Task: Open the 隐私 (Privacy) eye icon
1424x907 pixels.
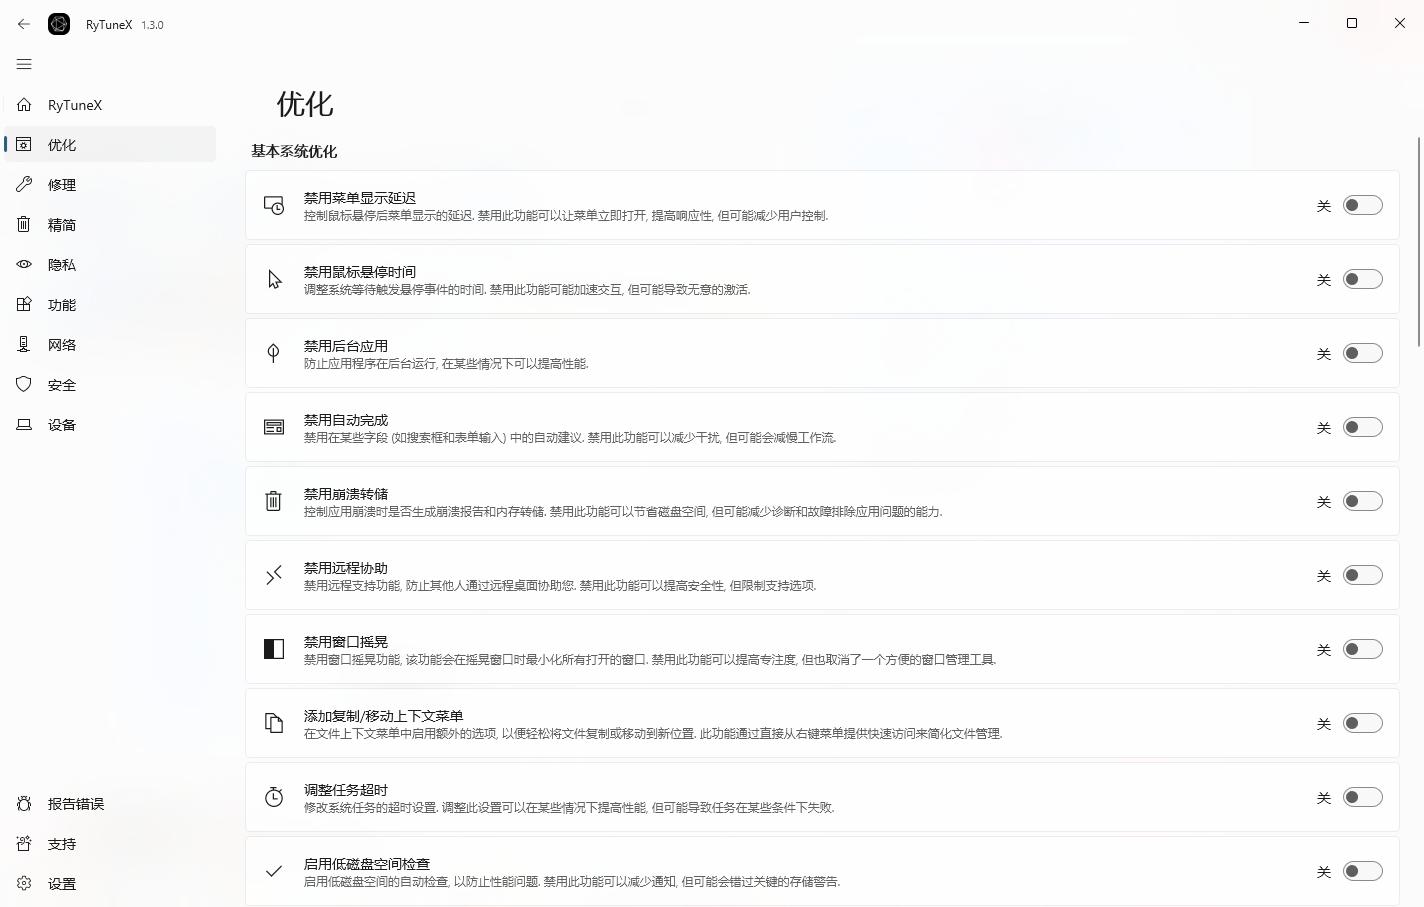Action: 23,264
